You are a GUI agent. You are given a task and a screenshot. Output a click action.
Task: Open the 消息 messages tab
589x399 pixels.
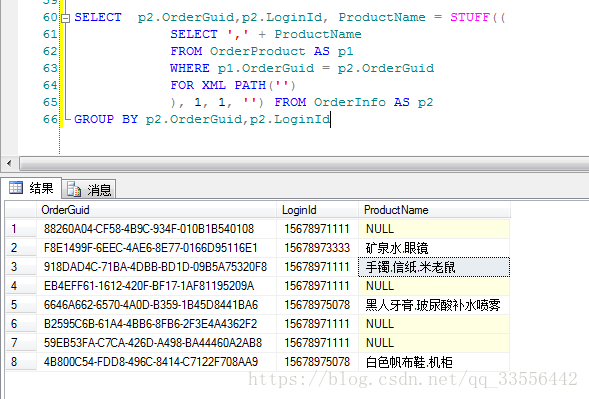(89, 189)
